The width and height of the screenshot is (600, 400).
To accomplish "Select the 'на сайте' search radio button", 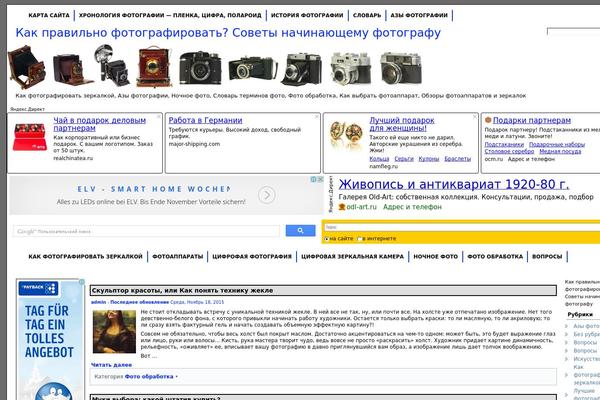I will pyautogui.click(x=326, y=239).
